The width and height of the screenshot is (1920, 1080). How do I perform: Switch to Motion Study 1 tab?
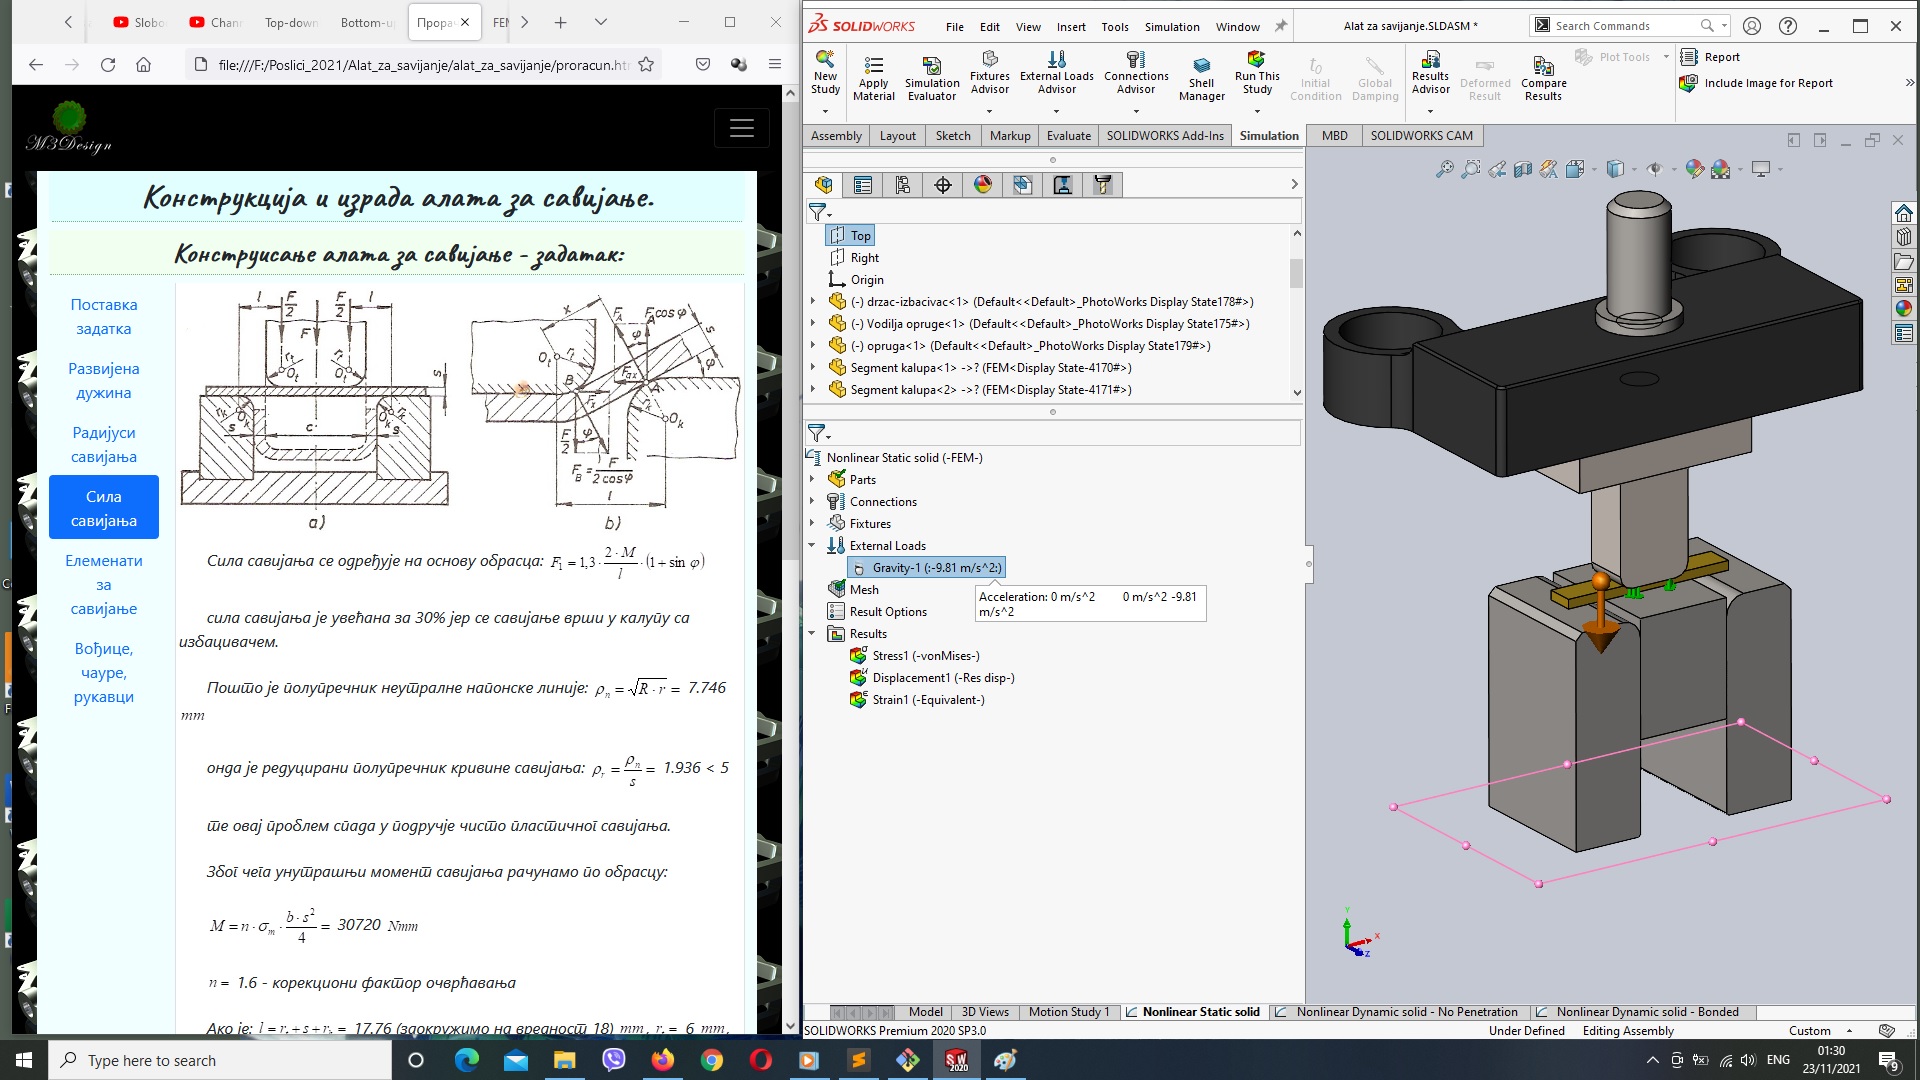[1068, 1012]
